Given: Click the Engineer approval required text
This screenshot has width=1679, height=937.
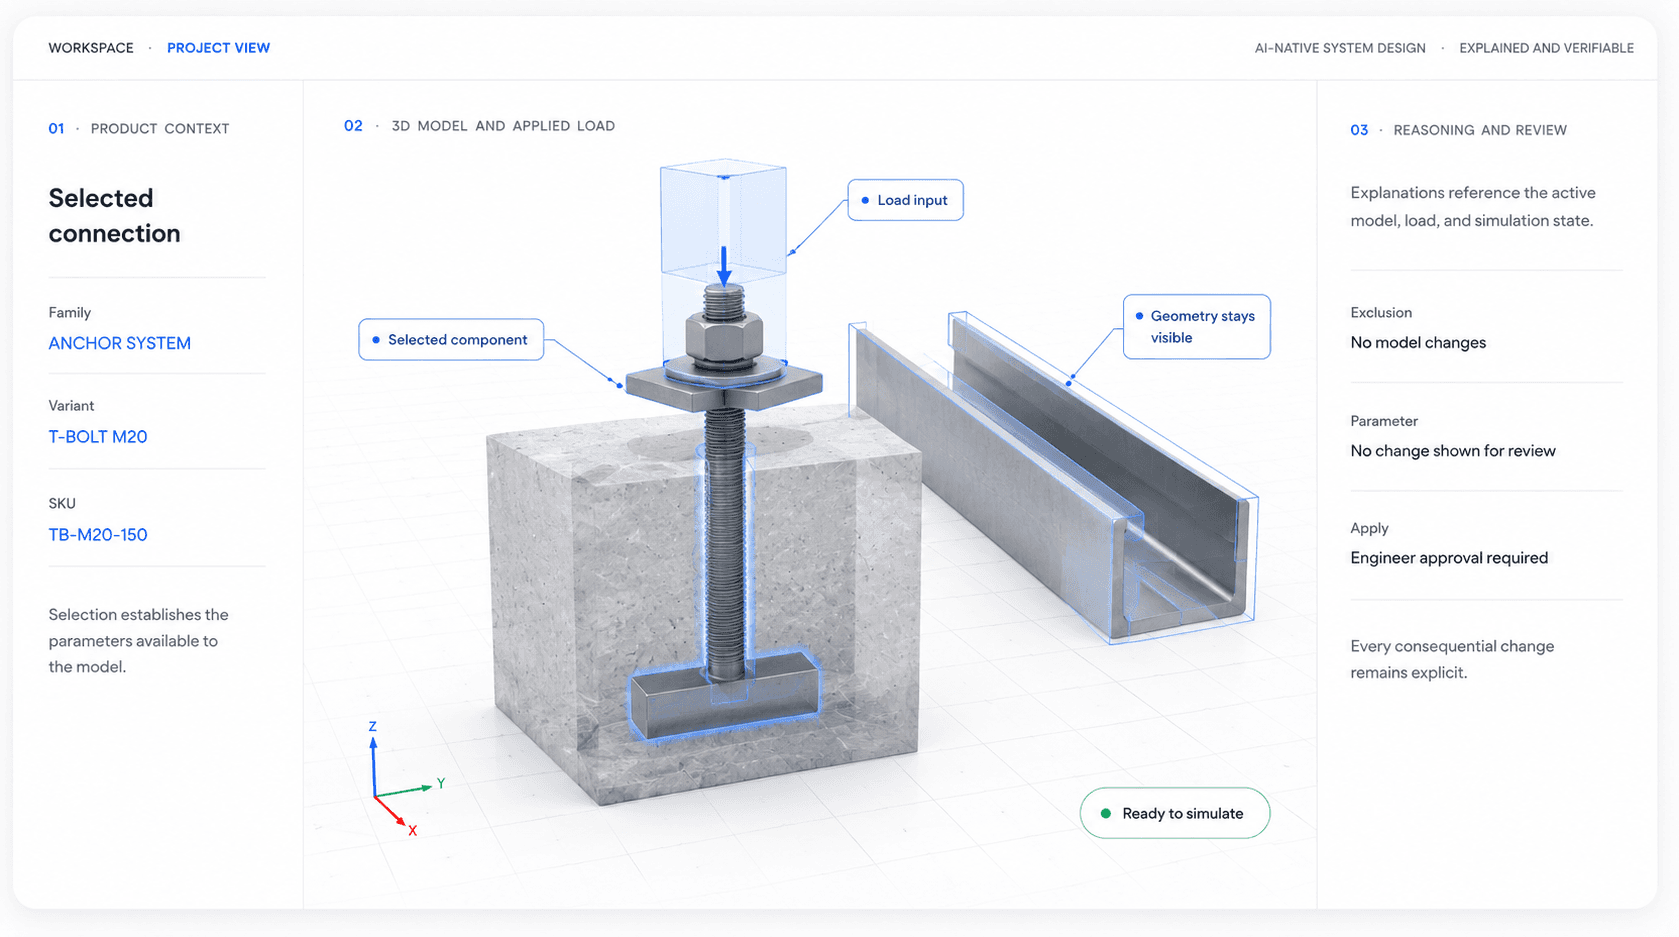Looking at the screenshot, I should (x=1449, y=558).
